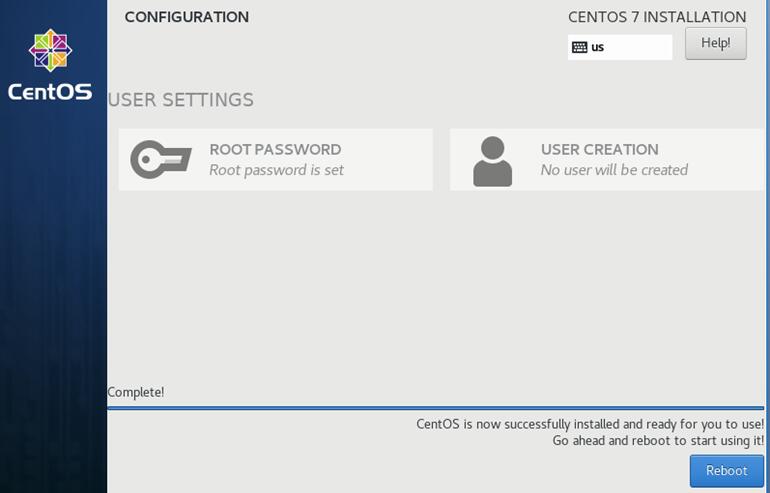
Task: Click the 'us' layout text
Action: pos(598,48)
